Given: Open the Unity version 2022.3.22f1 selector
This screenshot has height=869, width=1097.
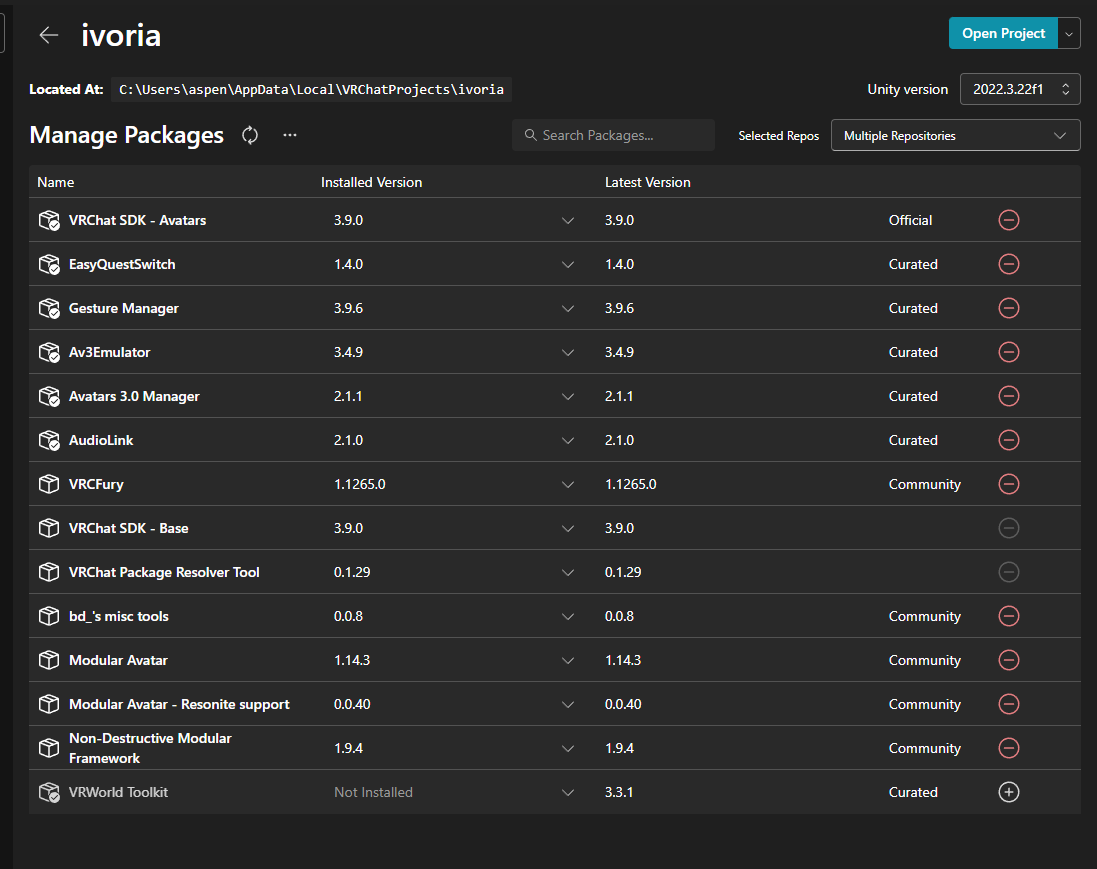Looking at the screenshot, I should coord(1019,89).
